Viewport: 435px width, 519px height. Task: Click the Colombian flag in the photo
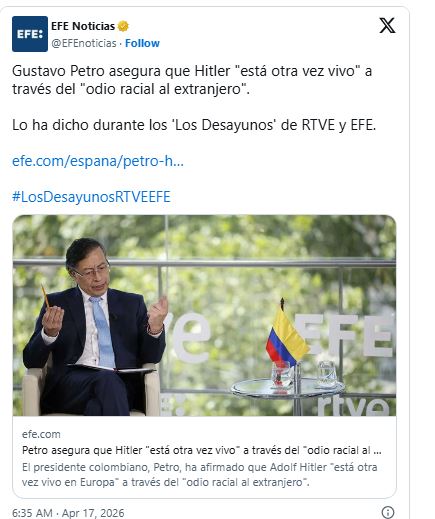287,337
